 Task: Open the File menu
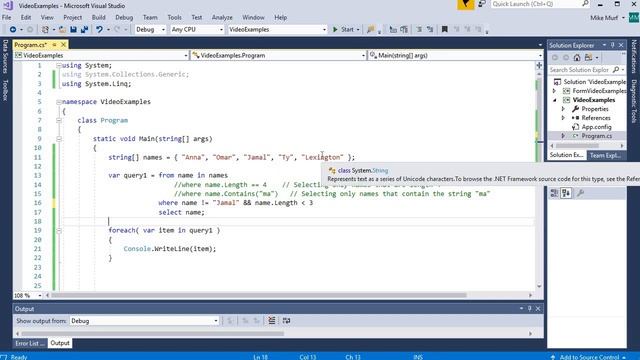[x=7, y=18]
